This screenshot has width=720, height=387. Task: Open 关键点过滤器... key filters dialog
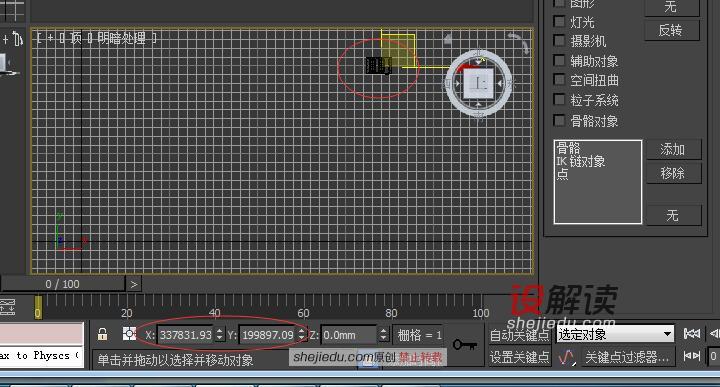pyautogui.click(x=628, y=357)
